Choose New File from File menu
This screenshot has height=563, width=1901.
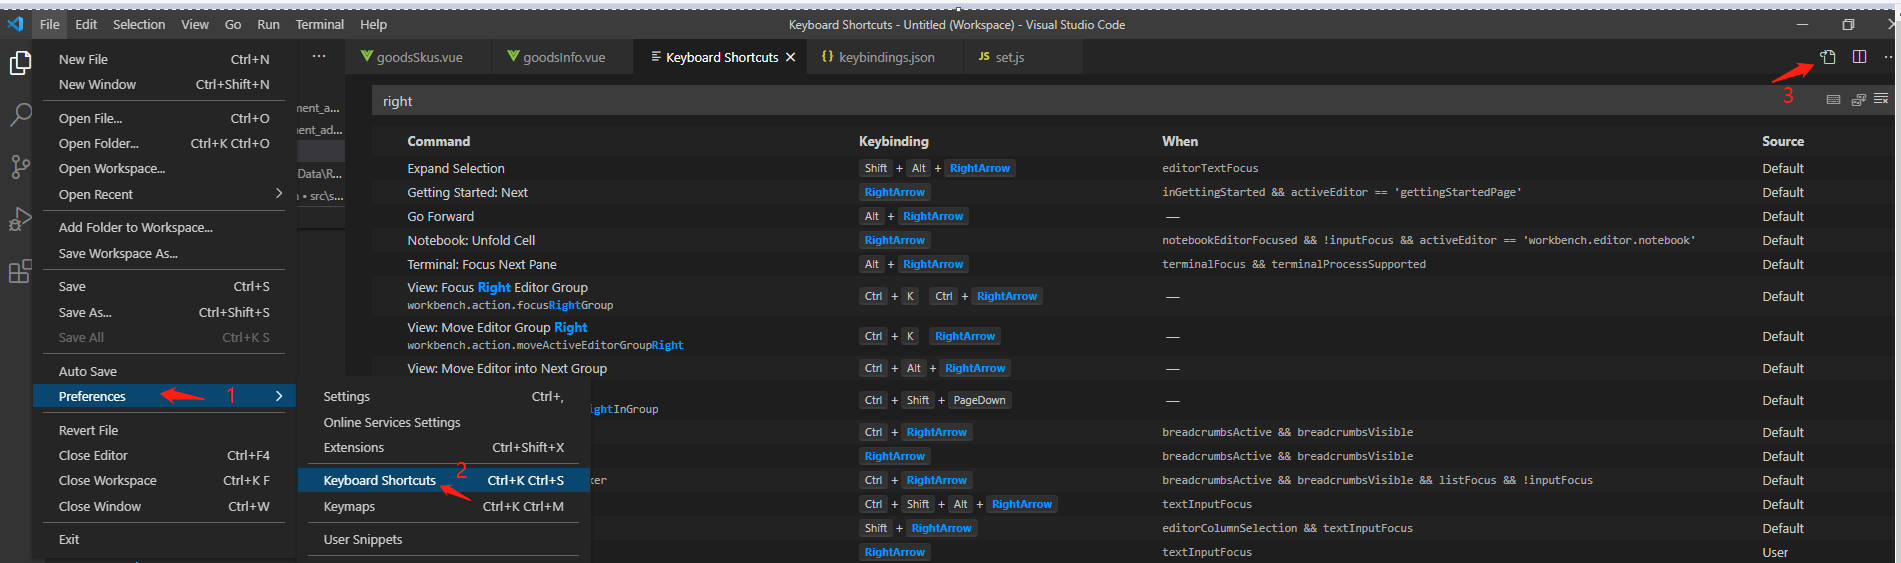pos(165,59)
